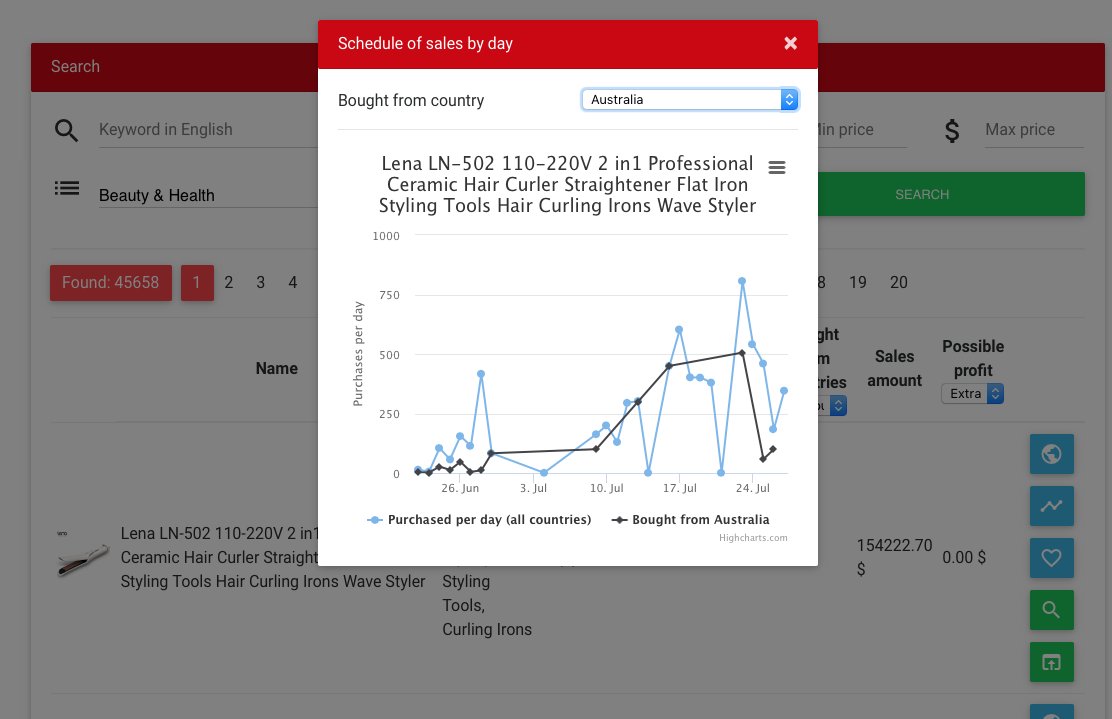Click the chart title text in dialog
Viewport: 1112px width, 719px height.
[x=567, y=184]
